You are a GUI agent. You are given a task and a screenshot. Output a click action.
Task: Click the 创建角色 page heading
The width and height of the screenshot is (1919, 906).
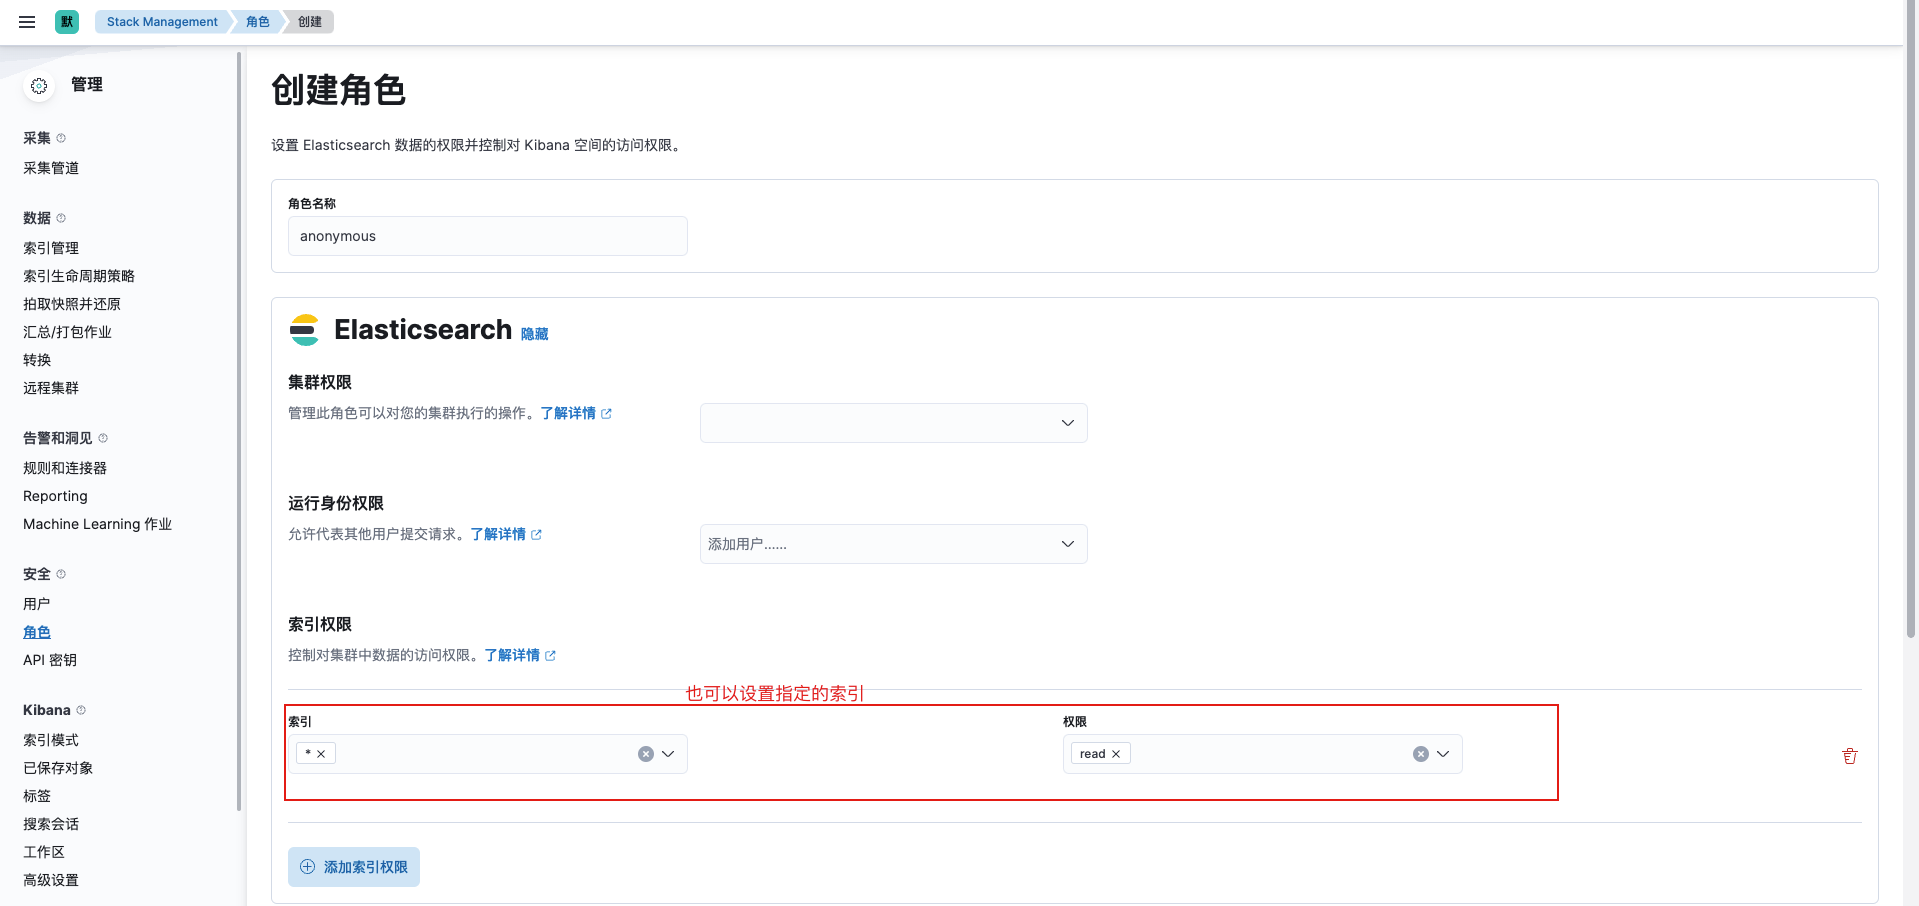(338, 90)
